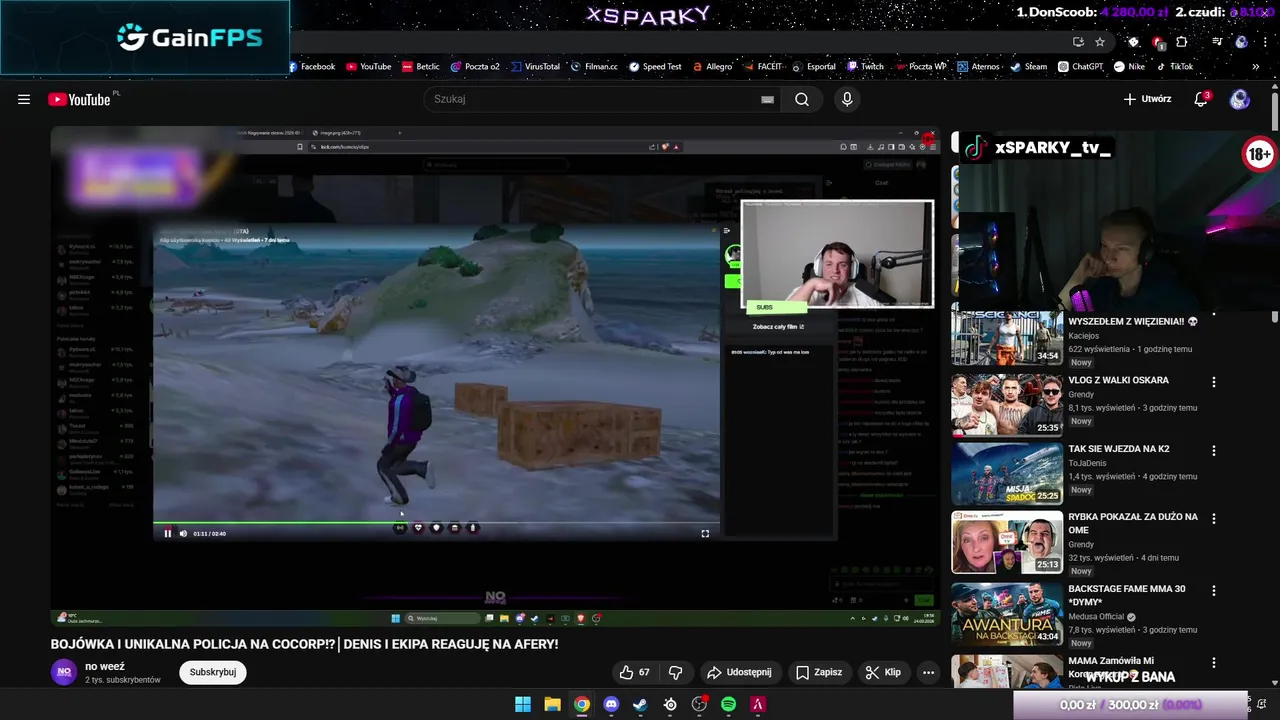Viewport: 1280px width, 720px height.
Task: Open menu for MAMA Zamówiła Mi video
Action: point(1214,663)
